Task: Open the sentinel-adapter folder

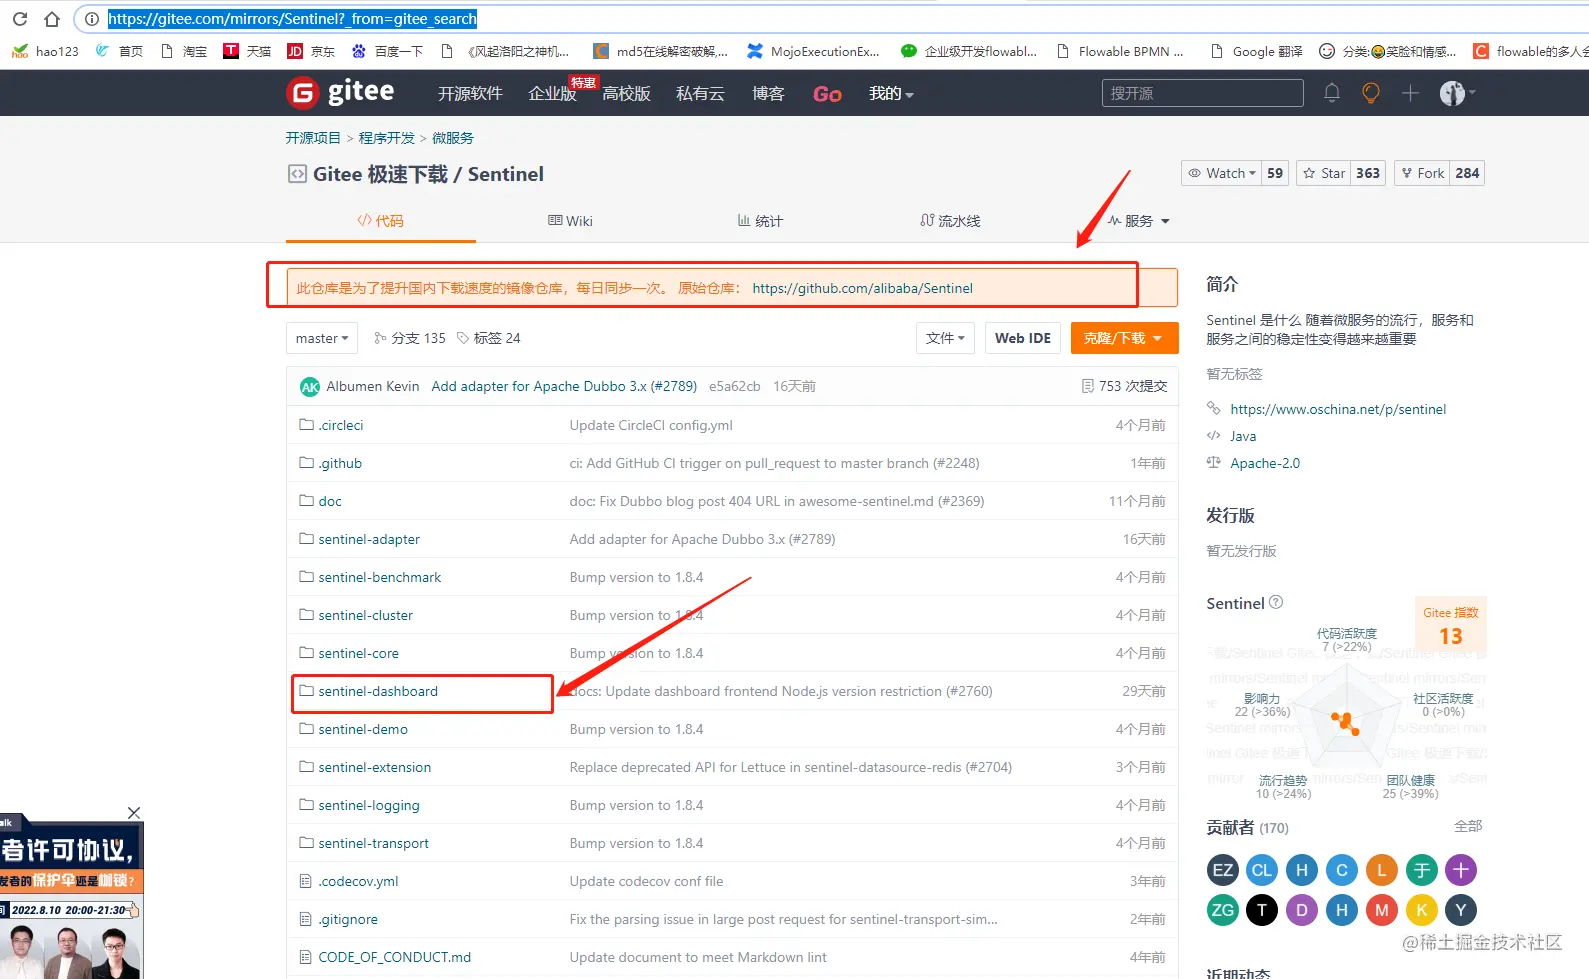Action: 369,539
